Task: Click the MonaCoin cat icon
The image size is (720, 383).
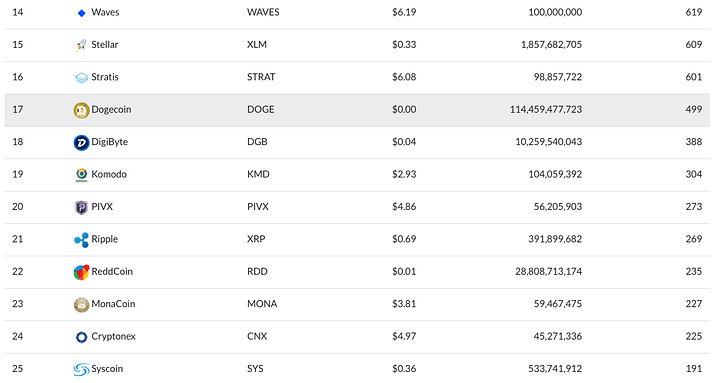Action: pos(81,304)
